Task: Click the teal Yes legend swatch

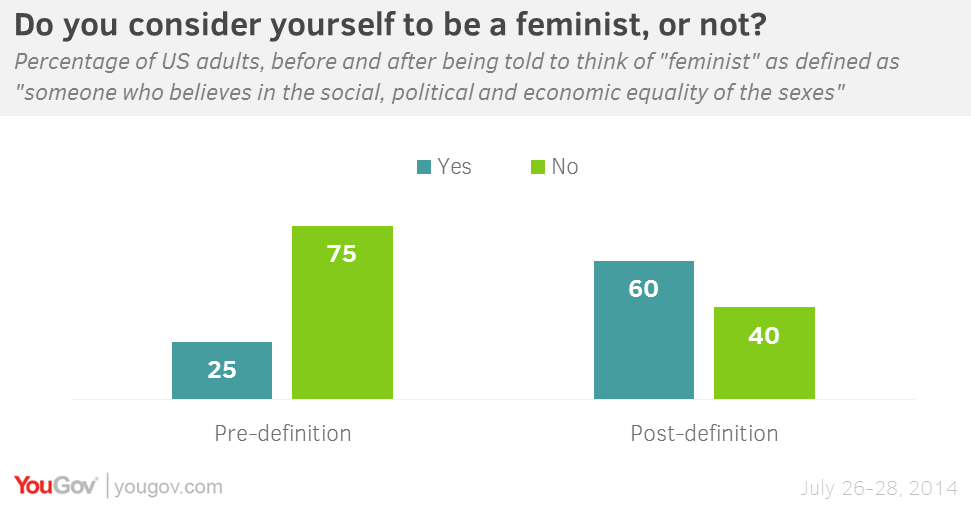Action: pos(424,167)
